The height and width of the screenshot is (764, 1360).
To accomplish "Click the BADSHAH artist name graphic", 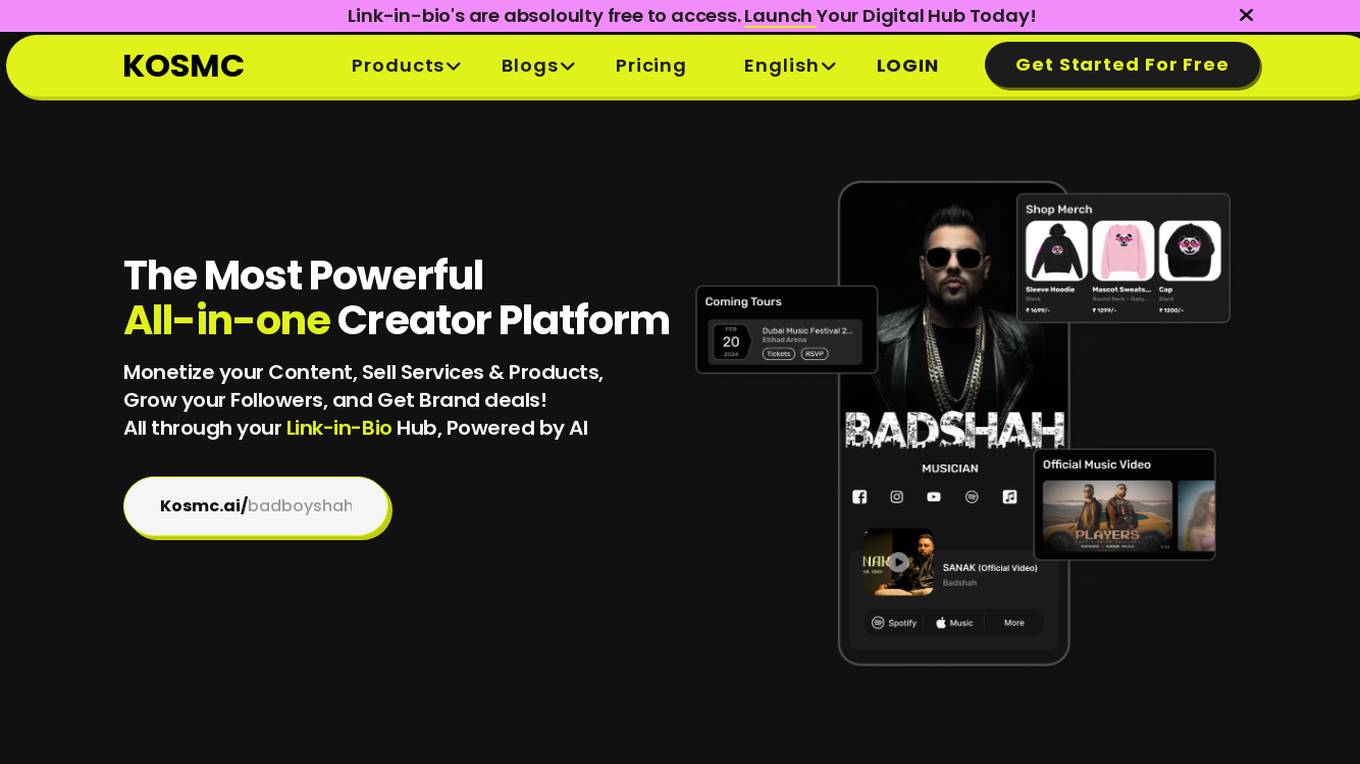I will [954, 428].
